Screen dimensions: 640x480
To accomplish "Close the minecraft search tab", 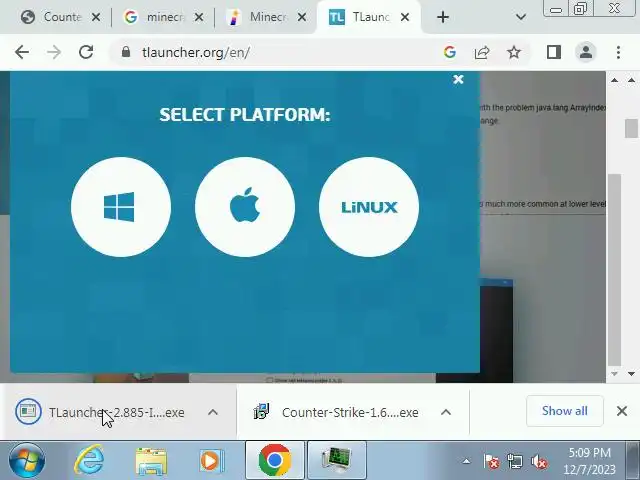I will click(x=199, y=17).
